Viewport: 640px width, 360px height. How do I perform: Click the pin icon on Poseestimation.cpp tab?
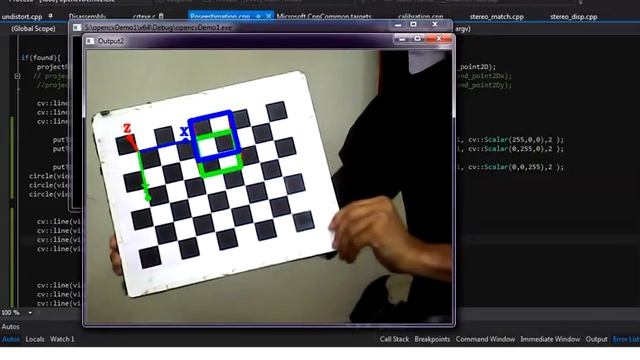pos(258,17)
